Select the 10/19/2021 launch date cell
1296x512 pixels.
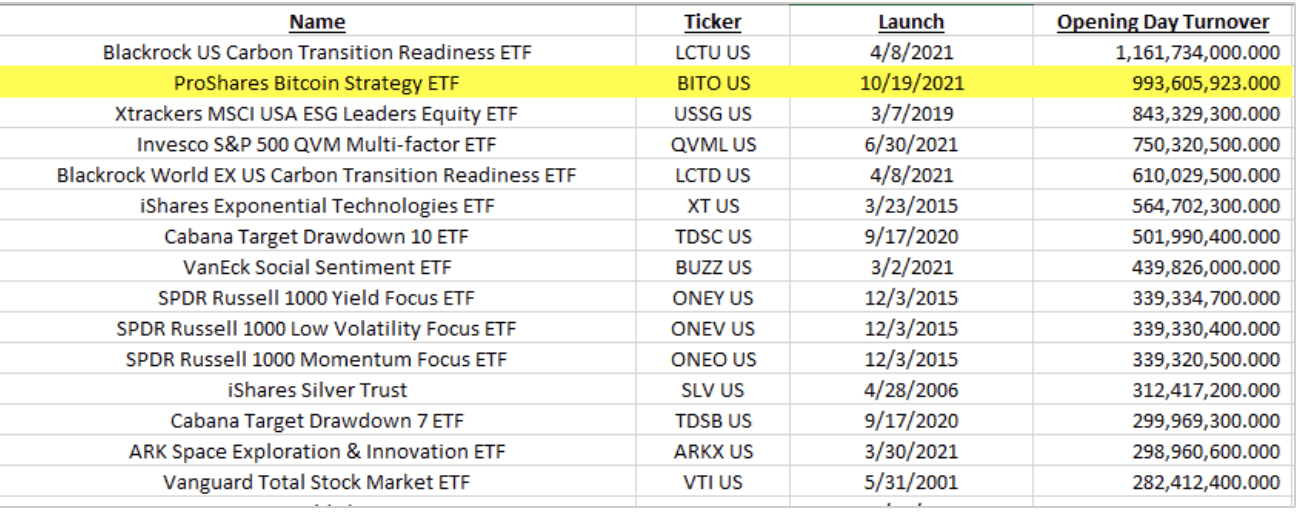pos(910,83)
